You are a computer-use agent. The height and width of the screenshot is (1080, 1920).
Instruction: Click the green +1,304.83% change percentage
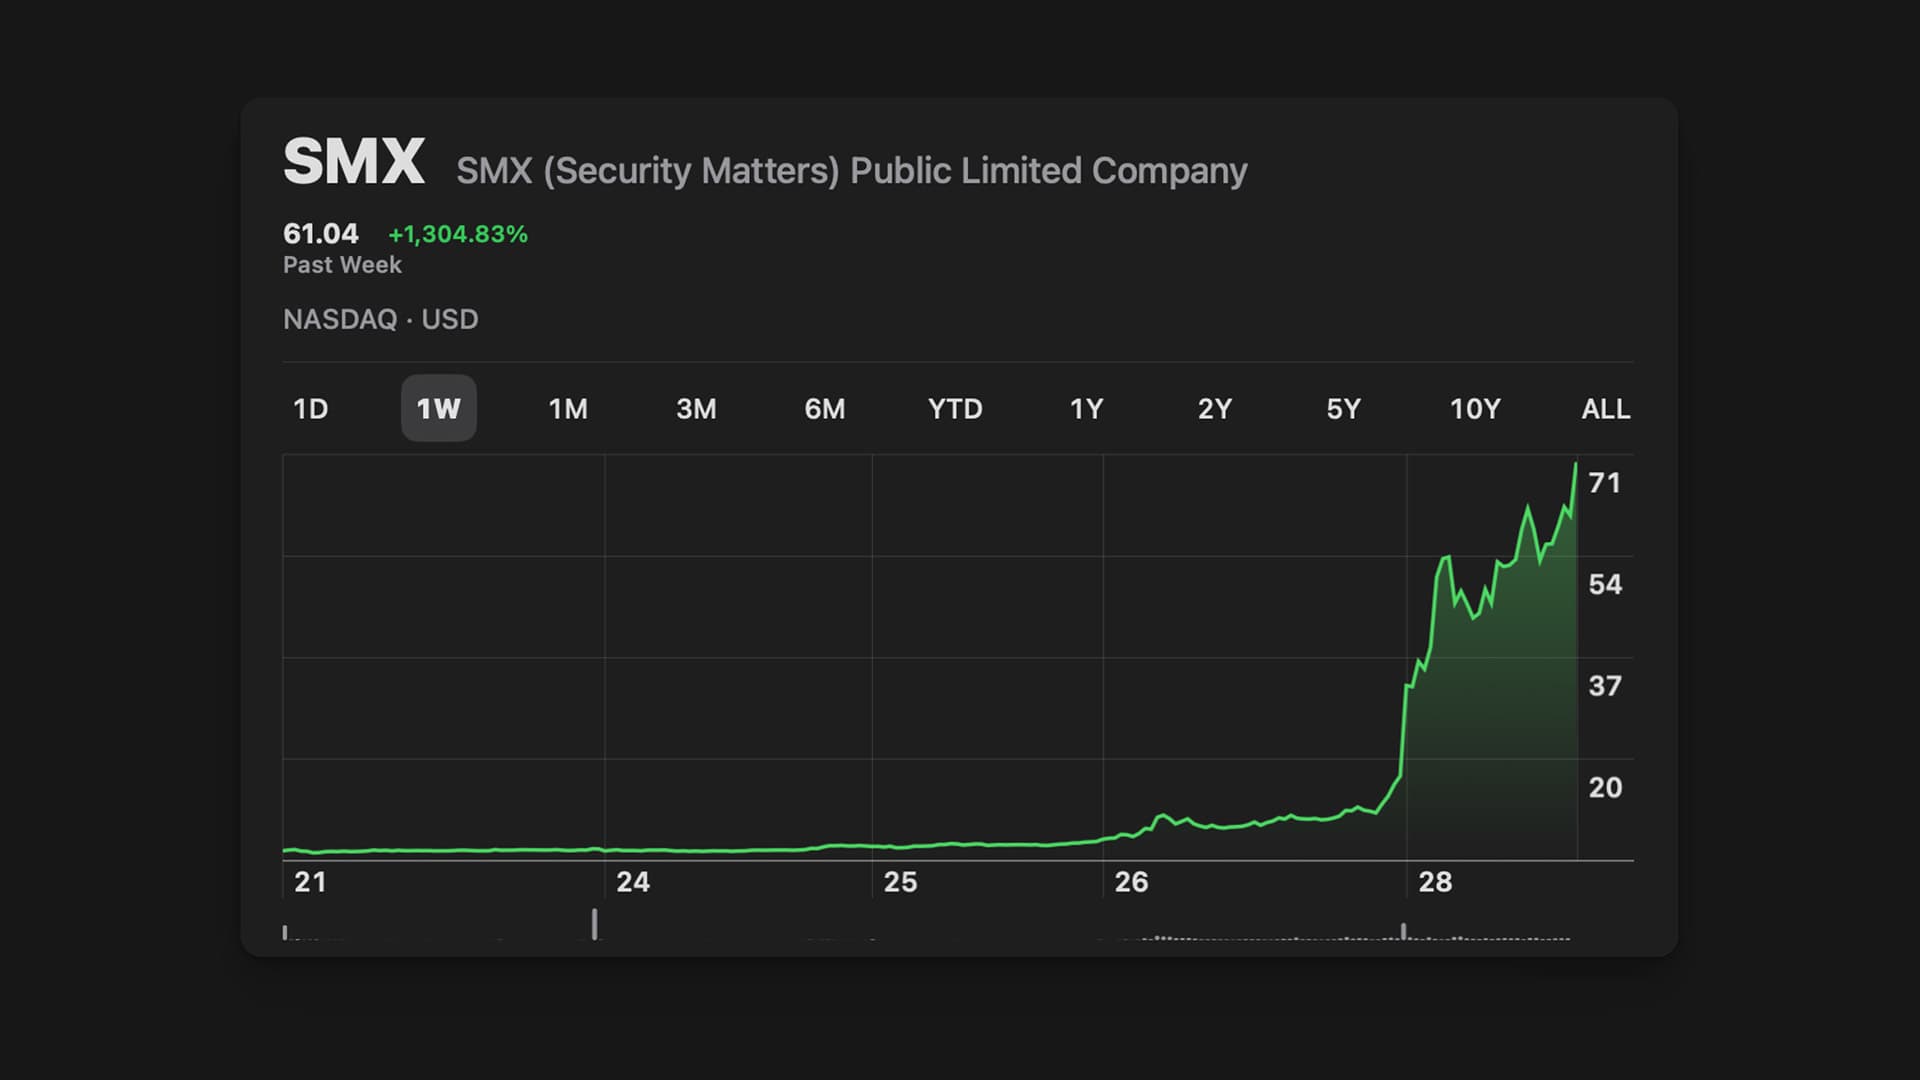tap(457, 233)
